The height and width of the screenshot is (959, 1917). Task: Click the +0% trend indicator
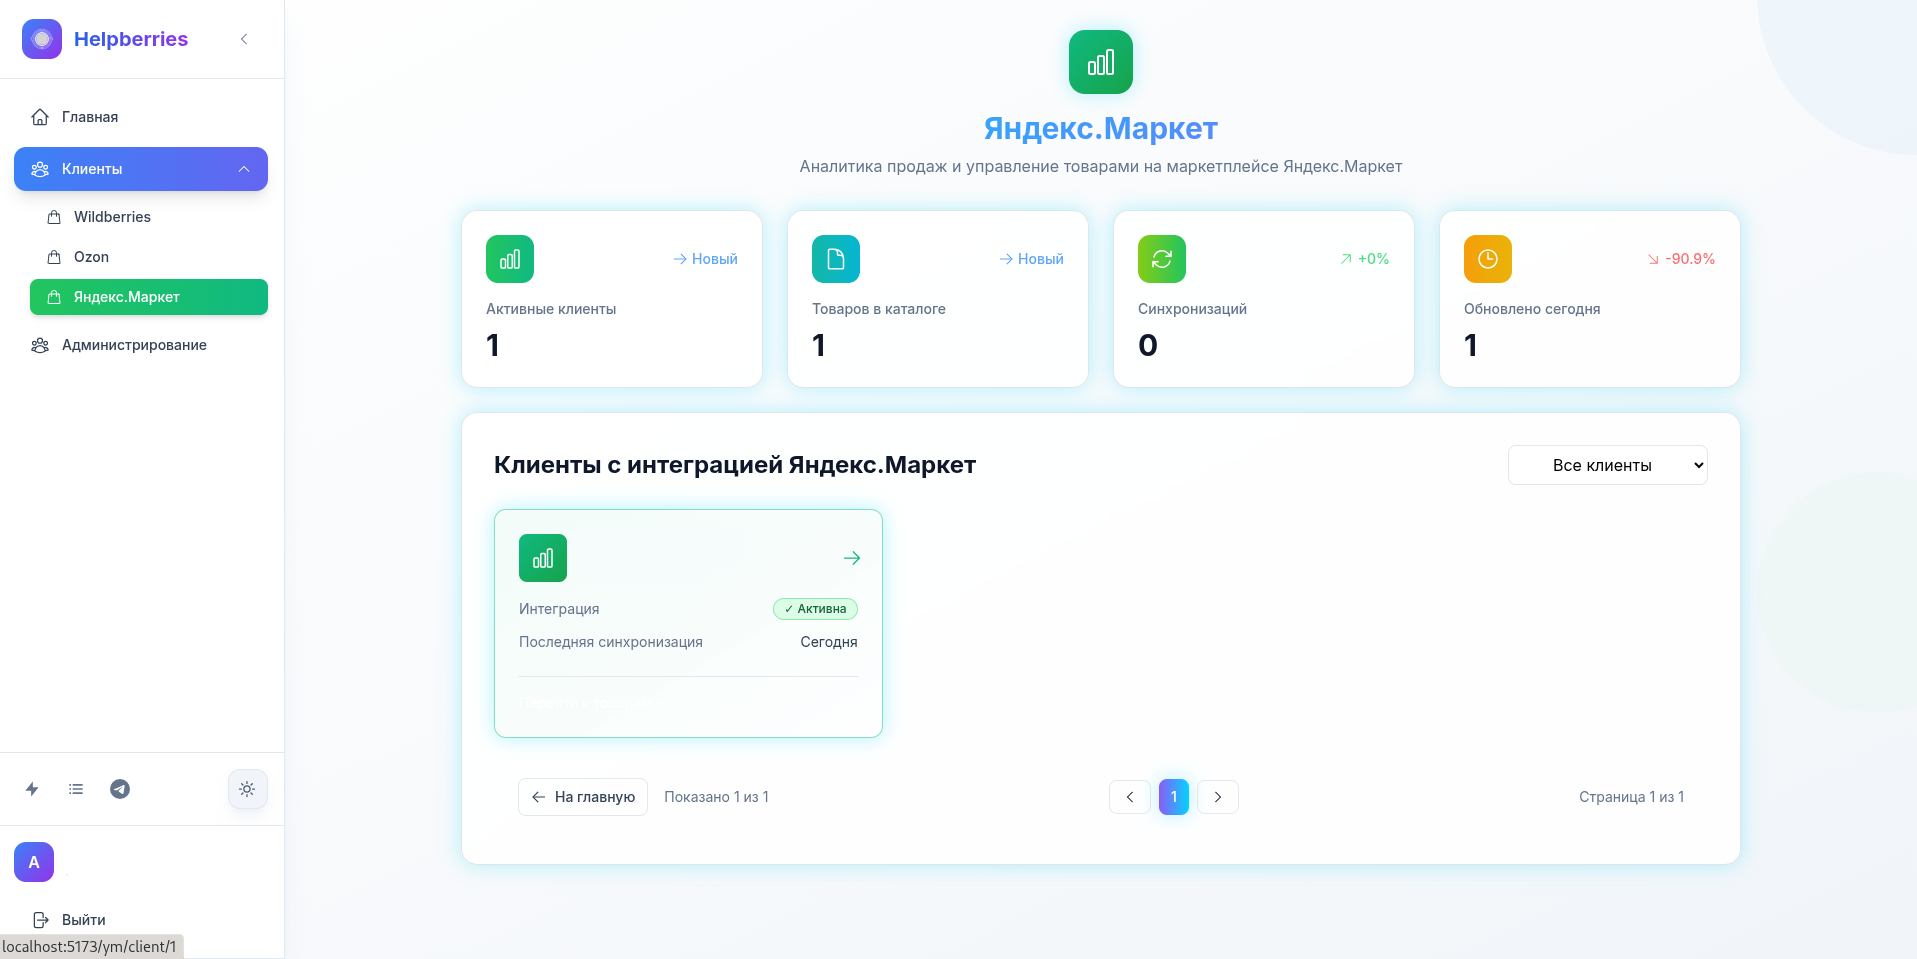pos(1364,259)
